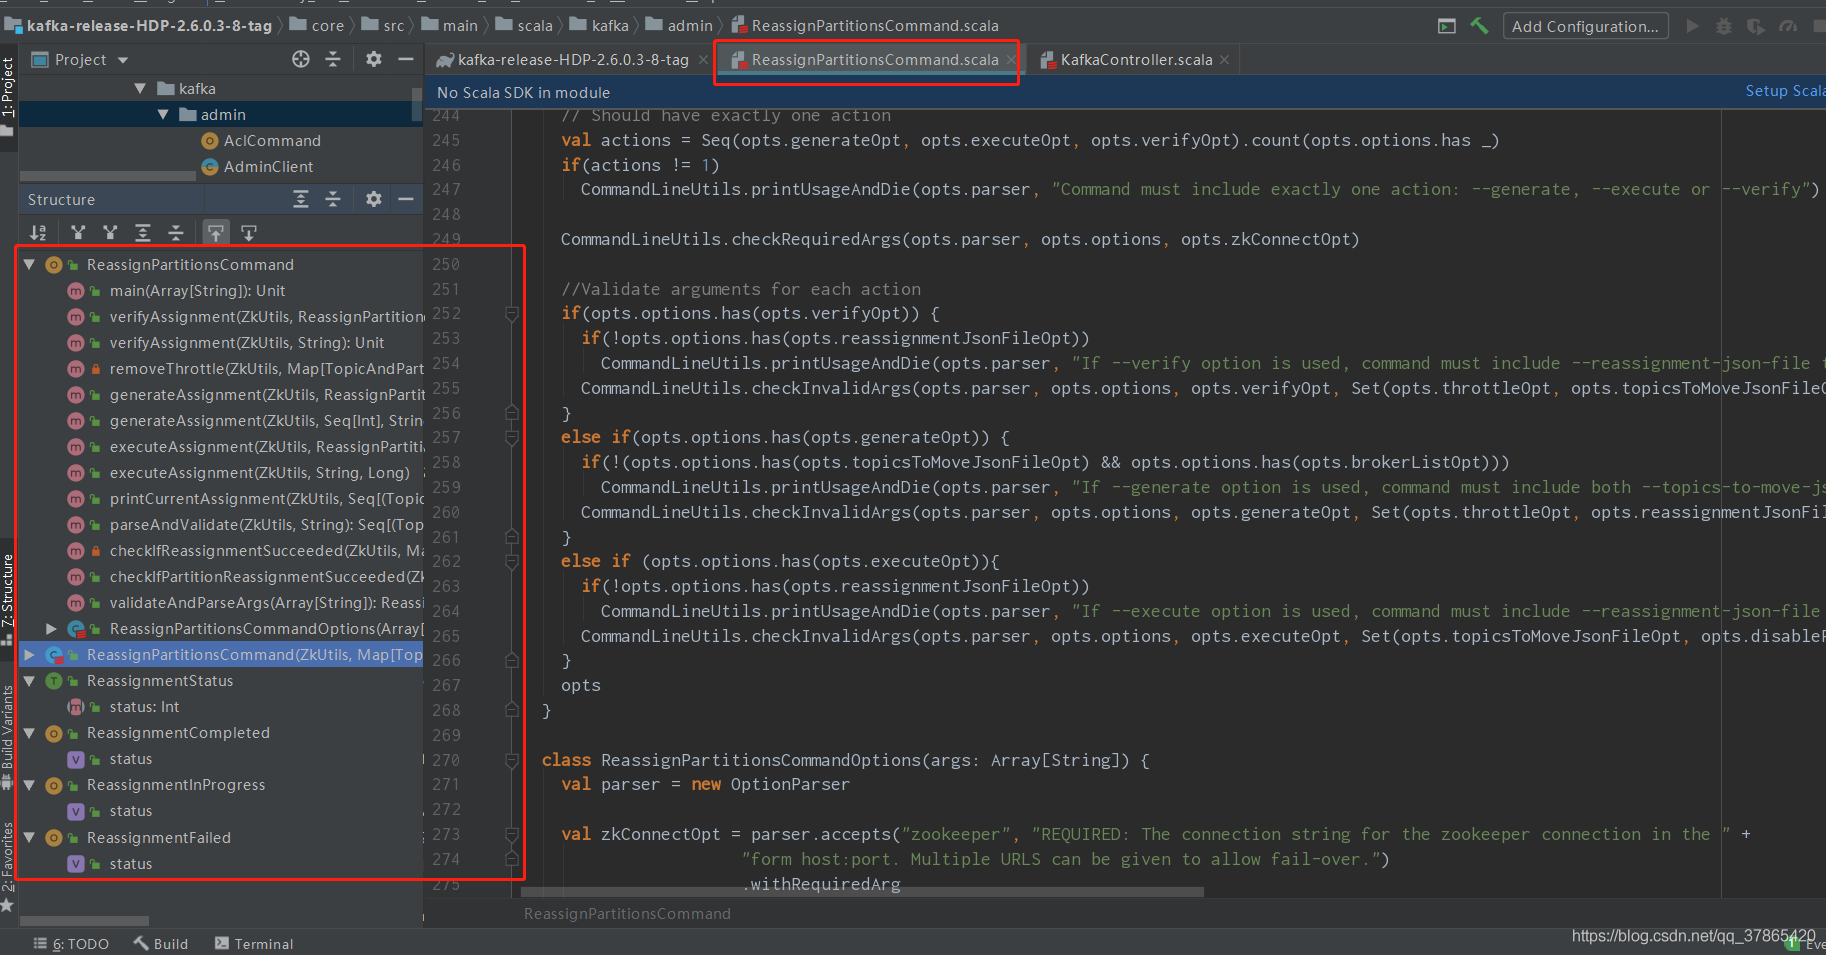Open the TODO tool window

tap(71, 944)
